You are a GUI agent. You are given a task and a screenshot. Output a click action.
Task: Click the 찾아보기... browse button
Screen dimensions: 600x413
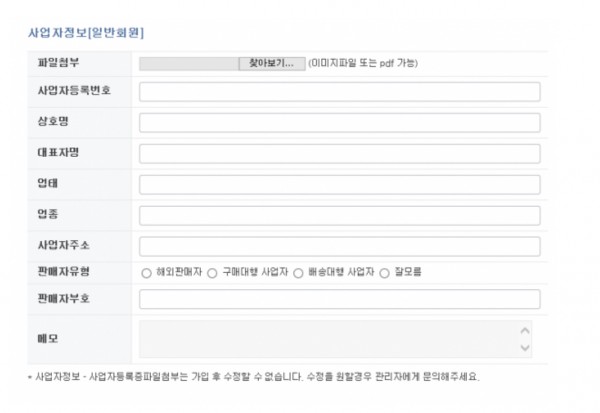point(272,64)
